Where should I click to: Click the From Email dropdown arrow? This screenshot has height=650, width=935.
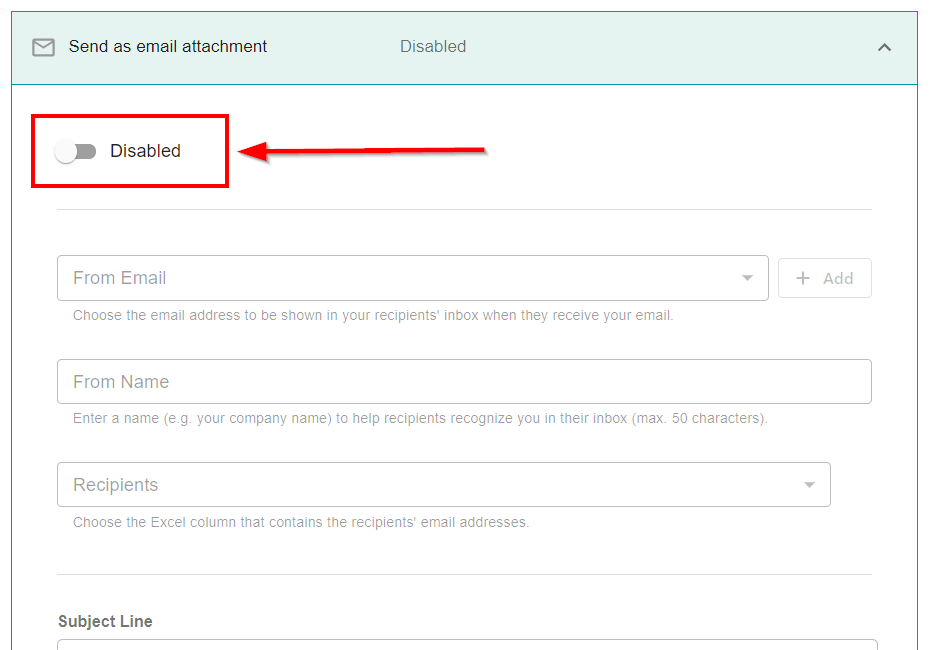point(747,278)
